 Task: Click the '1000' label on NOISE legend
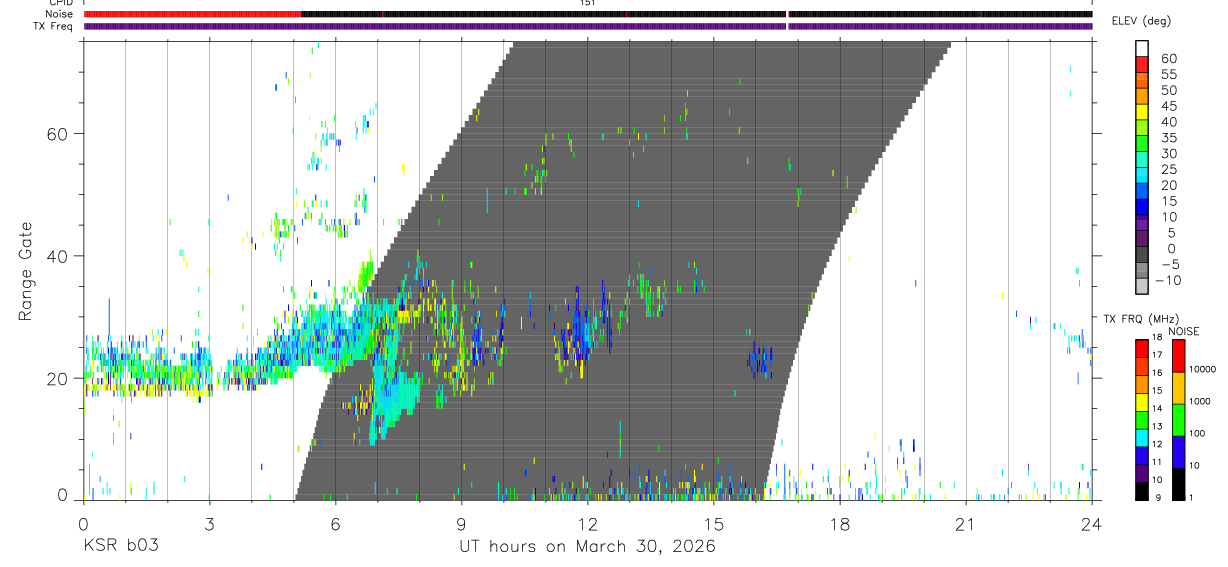(x=1200, y=401)
